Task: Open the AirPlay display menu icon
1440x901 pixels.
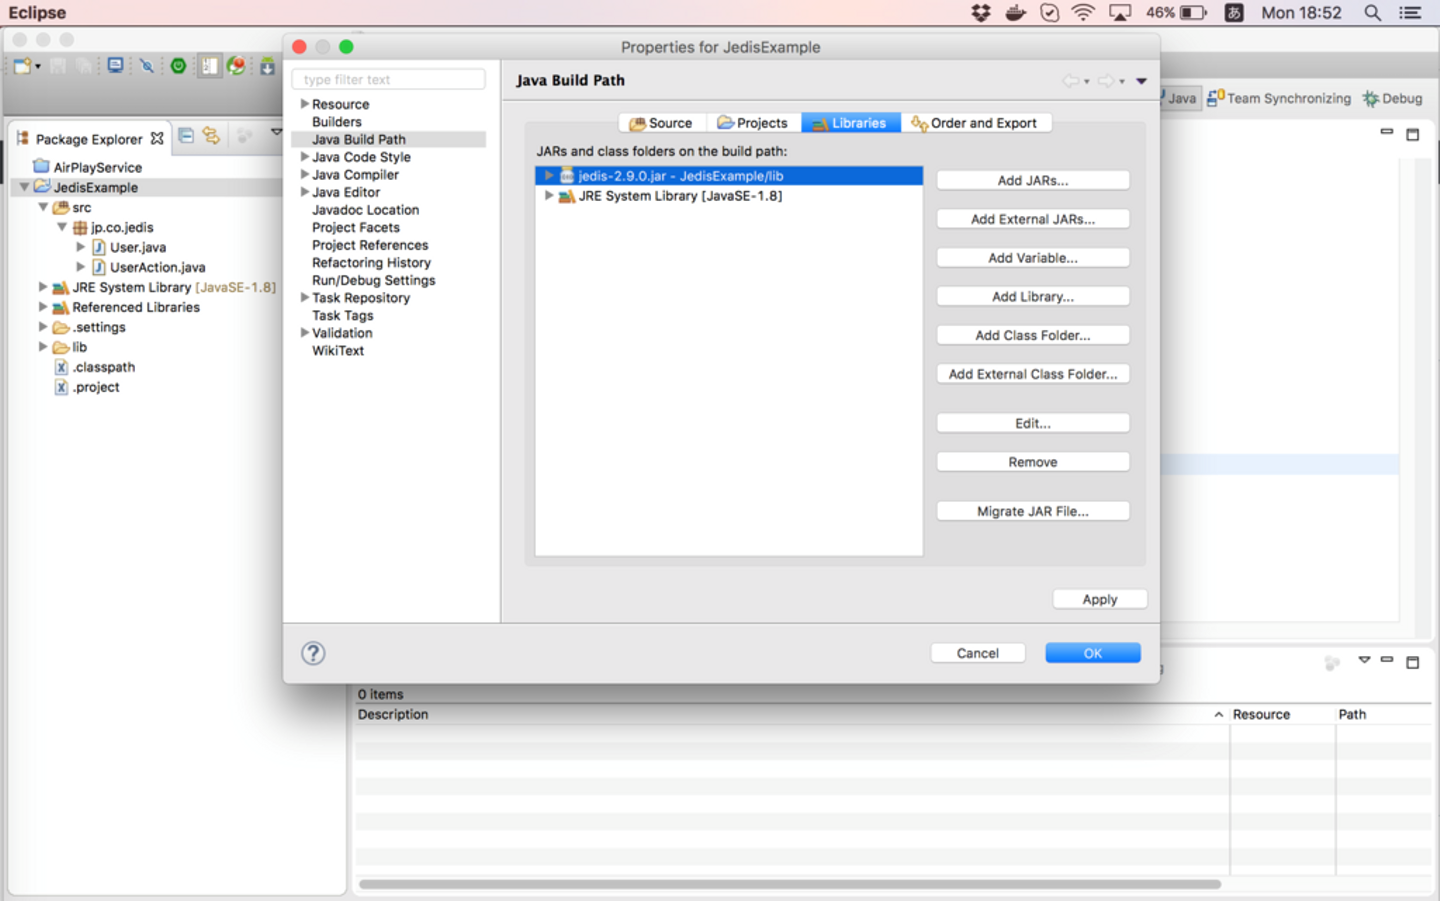Action: [x=1120, y=13]
